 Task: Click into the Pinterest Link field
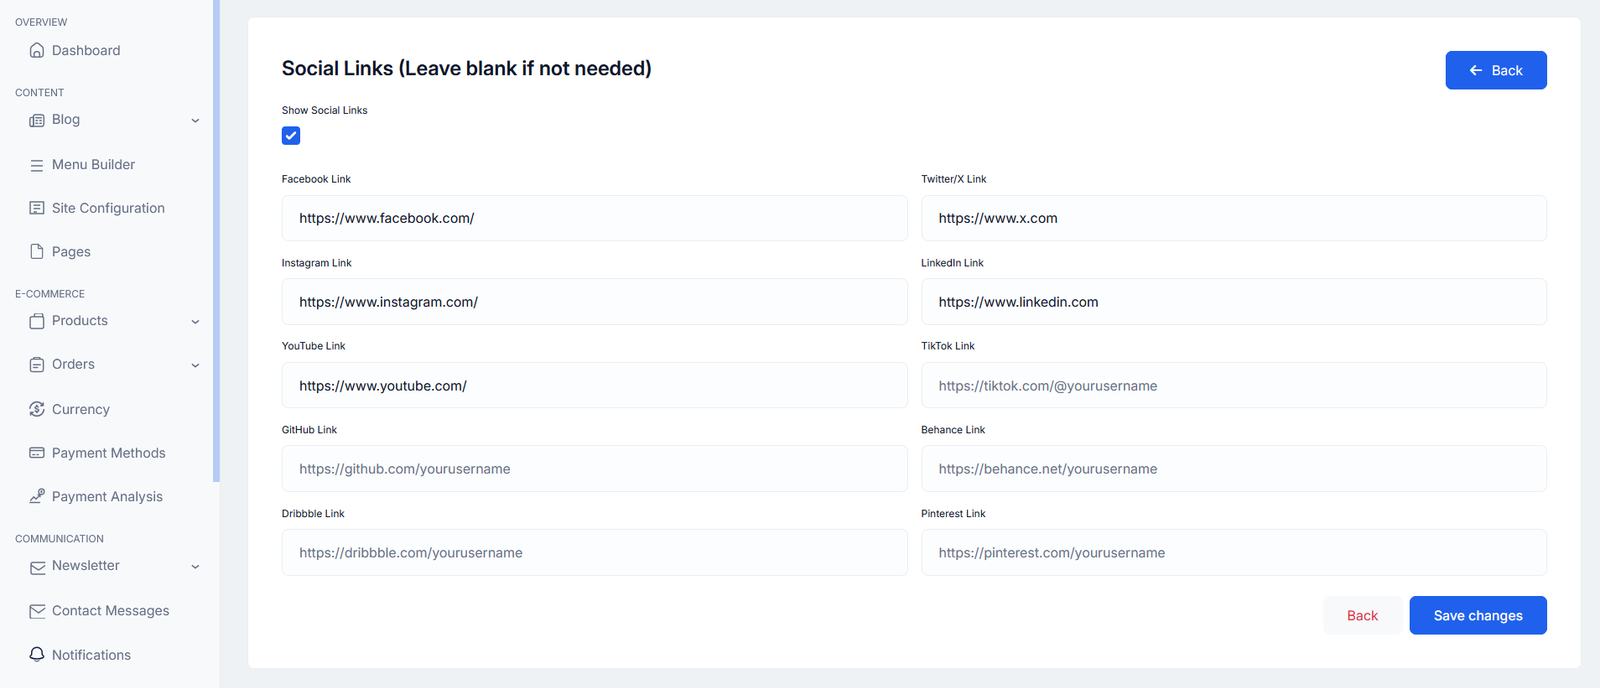[x=1234, y=552]
